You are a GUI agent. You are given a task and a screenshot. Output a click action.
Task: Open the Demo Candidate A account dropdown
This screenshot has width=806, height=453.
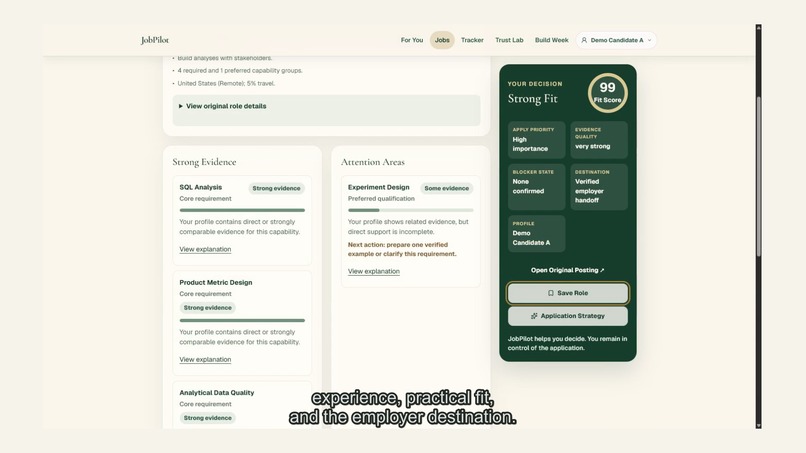coord(616,40)
